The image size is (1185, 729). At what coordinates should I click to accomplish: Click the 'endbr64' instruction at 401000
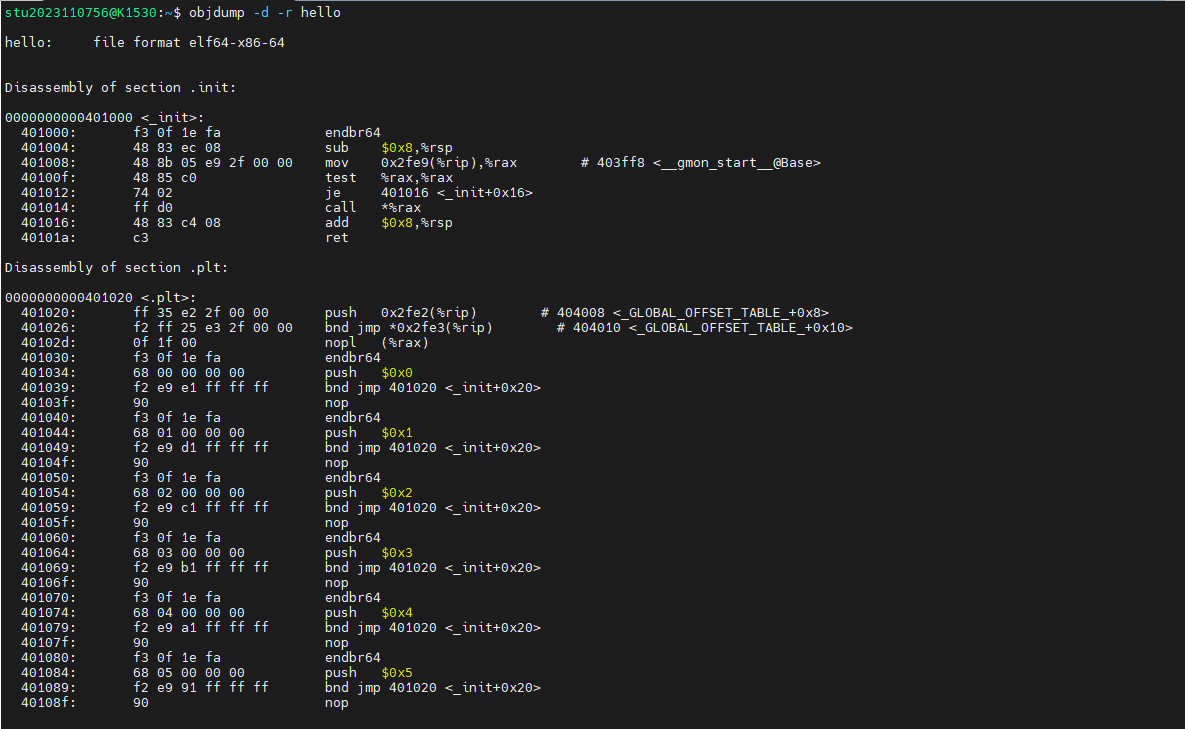[x=353, y=133]
